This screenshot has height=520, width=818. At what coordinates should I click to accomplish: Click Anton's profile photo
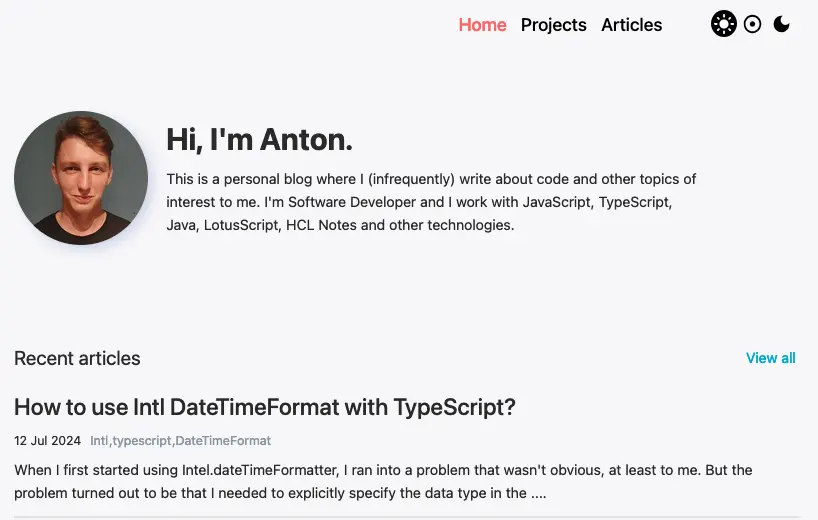[81, 178]
